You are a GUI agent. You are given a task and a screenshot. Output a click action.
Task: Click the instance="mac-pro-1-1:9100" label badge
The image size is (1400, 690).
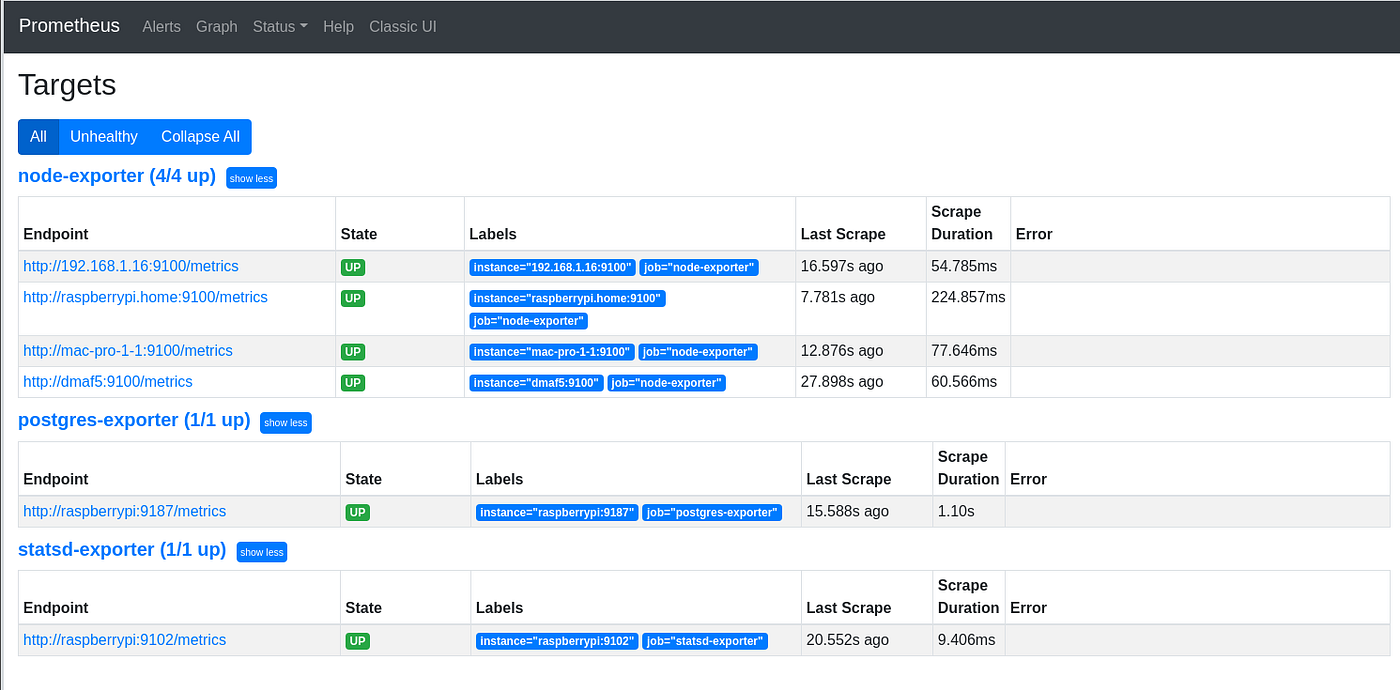coord(553,351)
